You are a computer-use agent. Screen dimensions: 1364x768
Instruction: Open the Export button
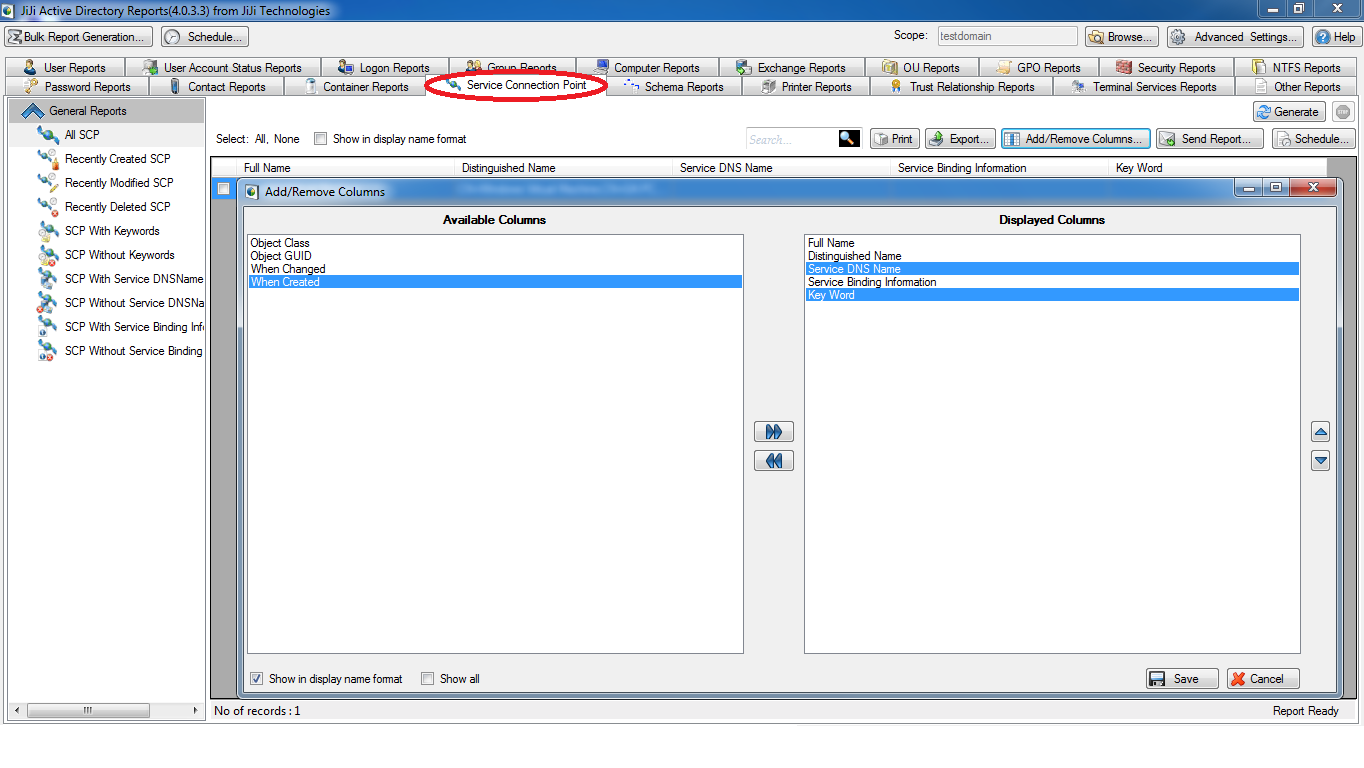[961, 139]
